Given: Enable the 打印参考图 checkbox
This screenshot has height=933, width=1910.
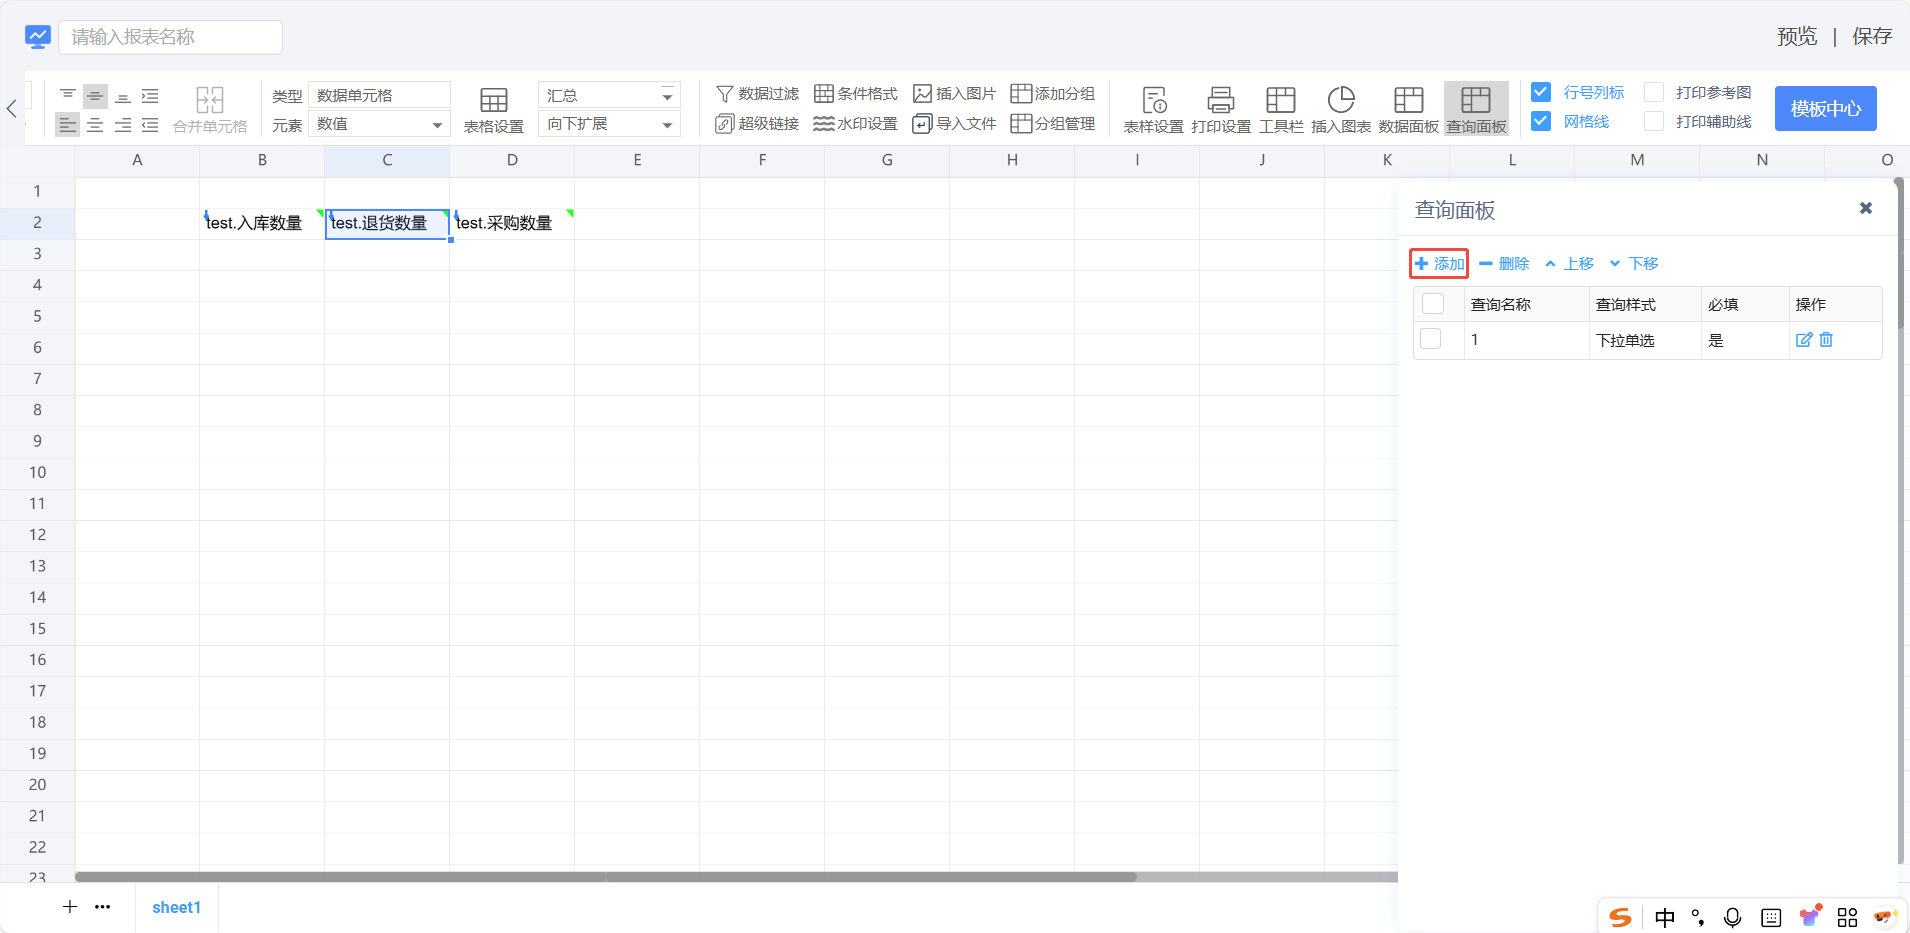Looking at the screenshot, I should tap(1654, 92).
